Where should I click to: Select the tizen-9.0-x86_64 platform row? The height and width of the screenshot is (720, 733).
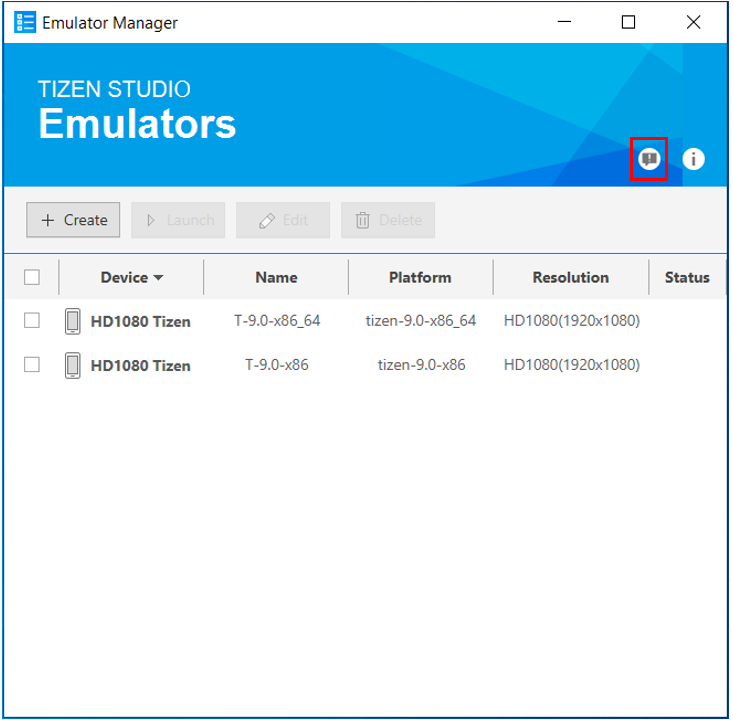click(x=420, y=321)
